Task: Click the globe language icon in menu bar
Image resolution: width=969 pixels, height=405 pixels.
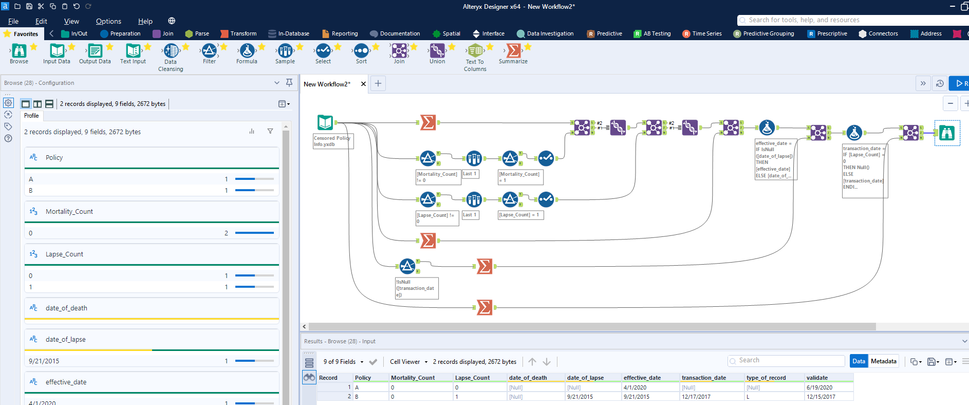Action: [x=171, y=21]
